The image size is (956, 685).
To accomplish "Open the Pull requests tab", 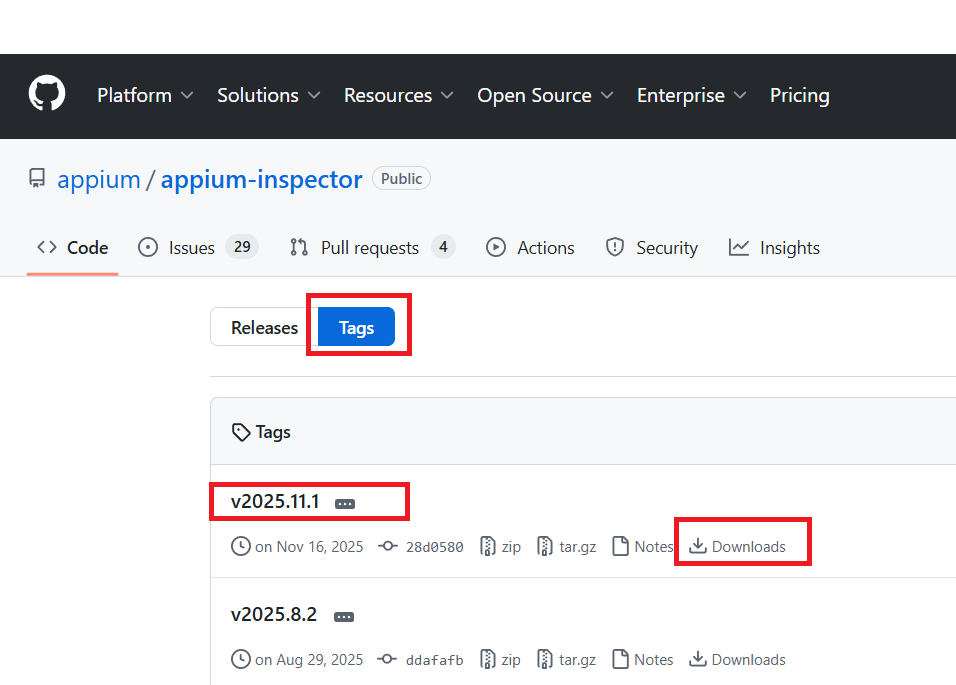I will (372, 248).
